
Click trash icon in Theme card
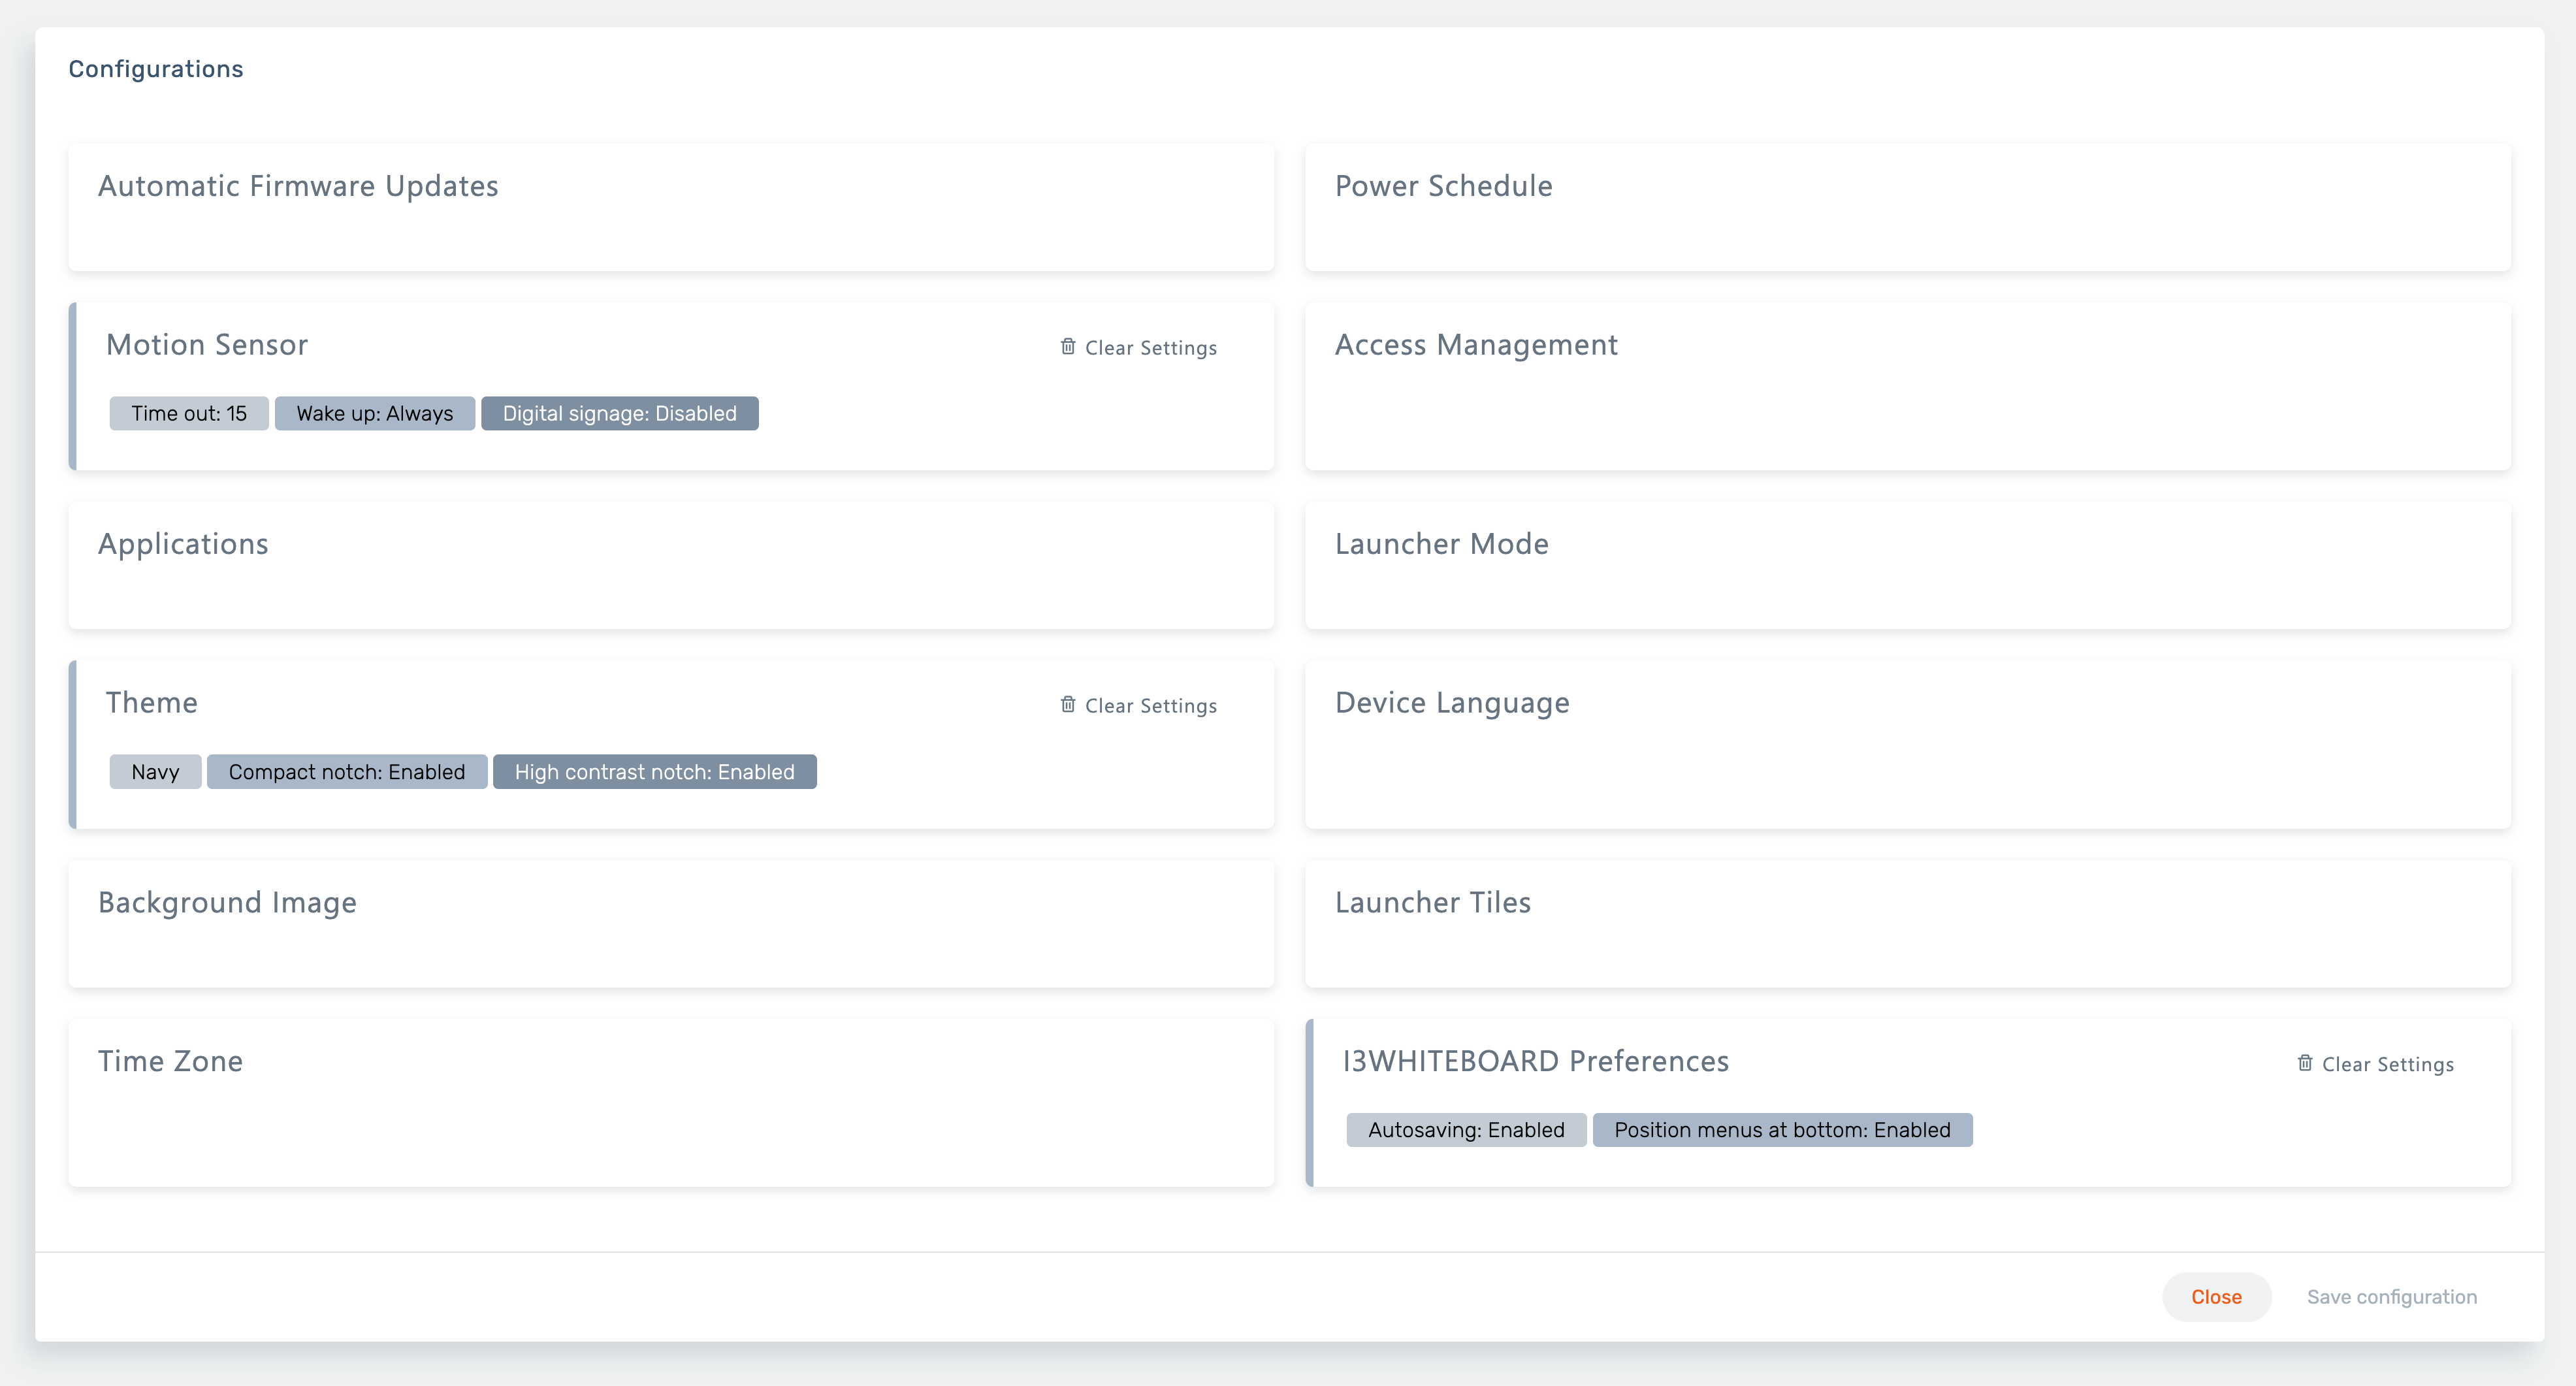1067,704
